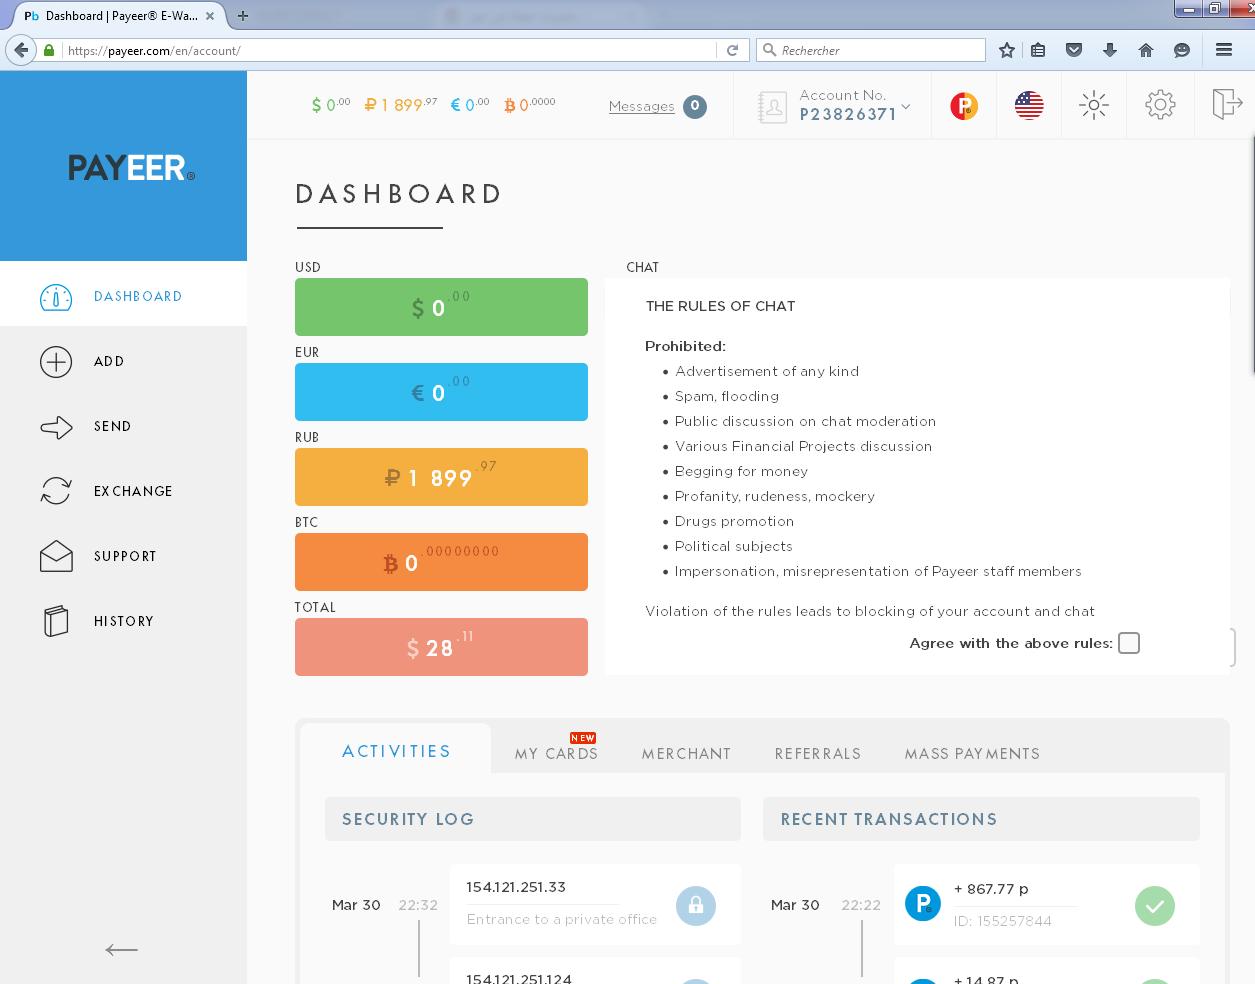The image size is (1255, 984).
Task: Click the ฿0.0000 bitcoin balance in header
Action: [530, 104]
